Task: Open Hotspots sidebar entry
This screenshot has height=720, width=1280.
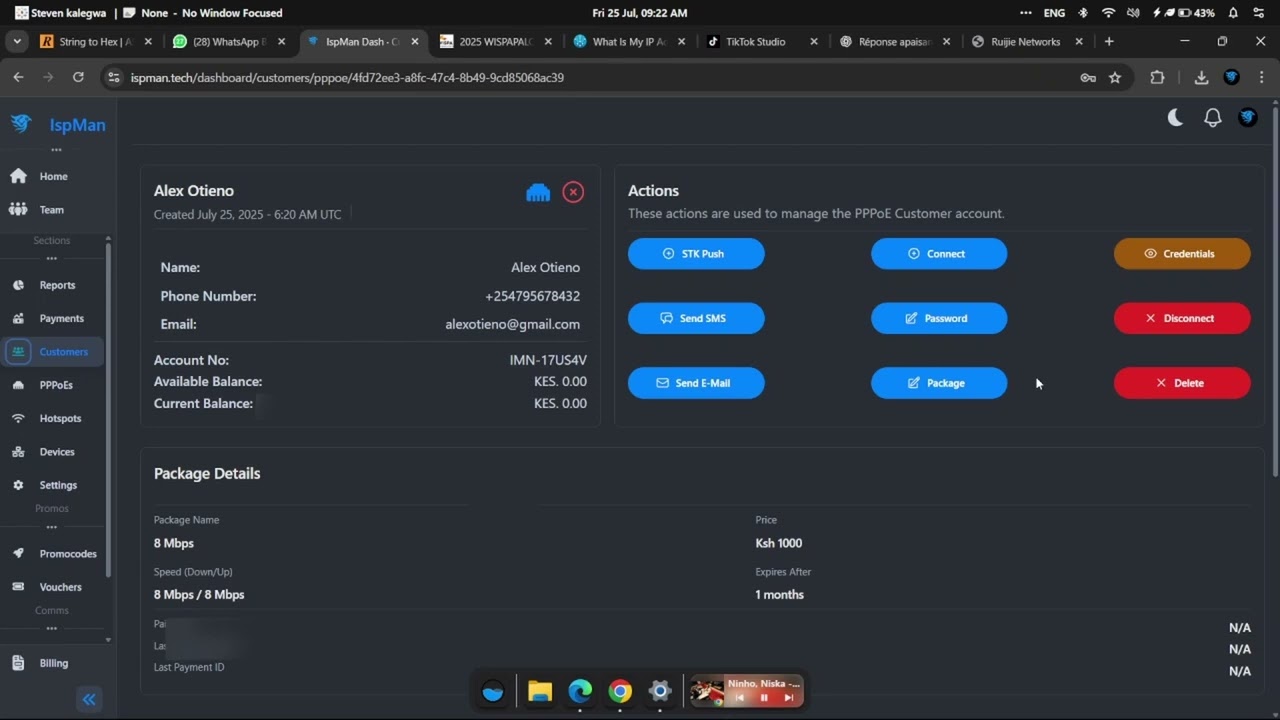Action: pos(60,418)
